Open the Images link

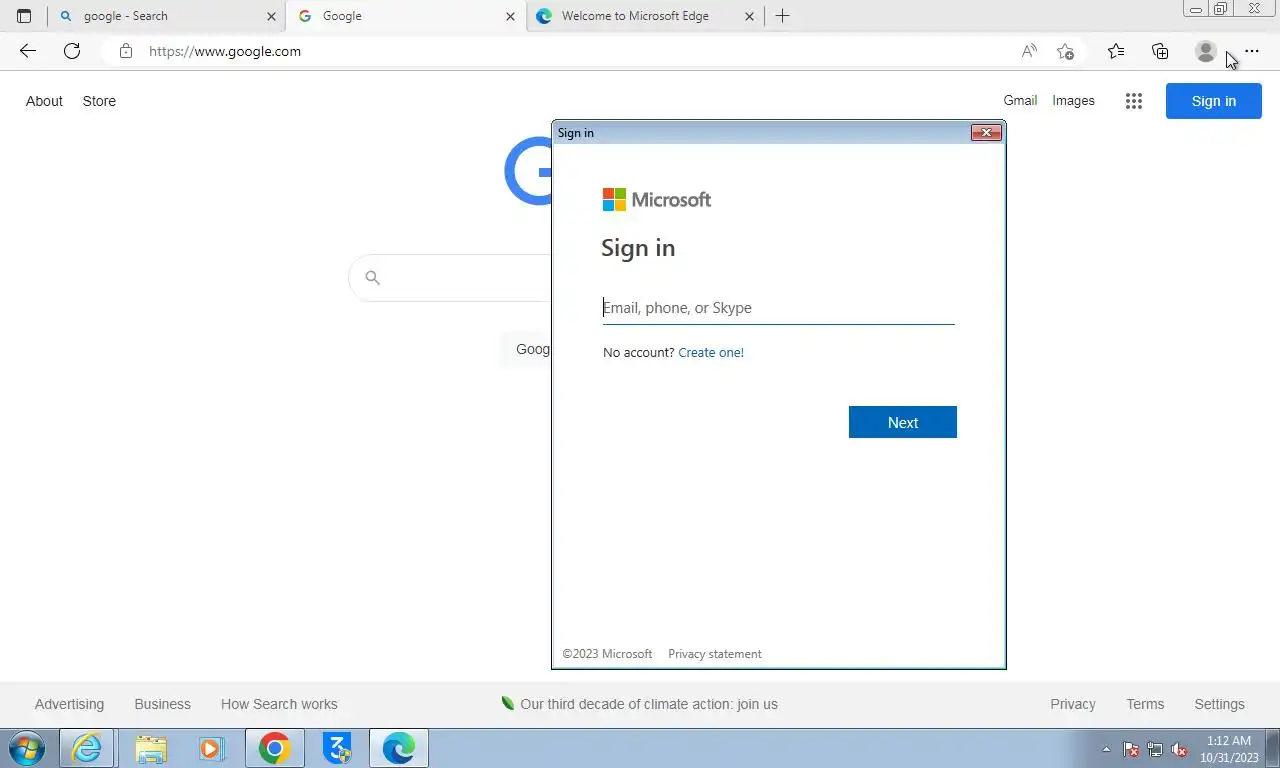1073,100
